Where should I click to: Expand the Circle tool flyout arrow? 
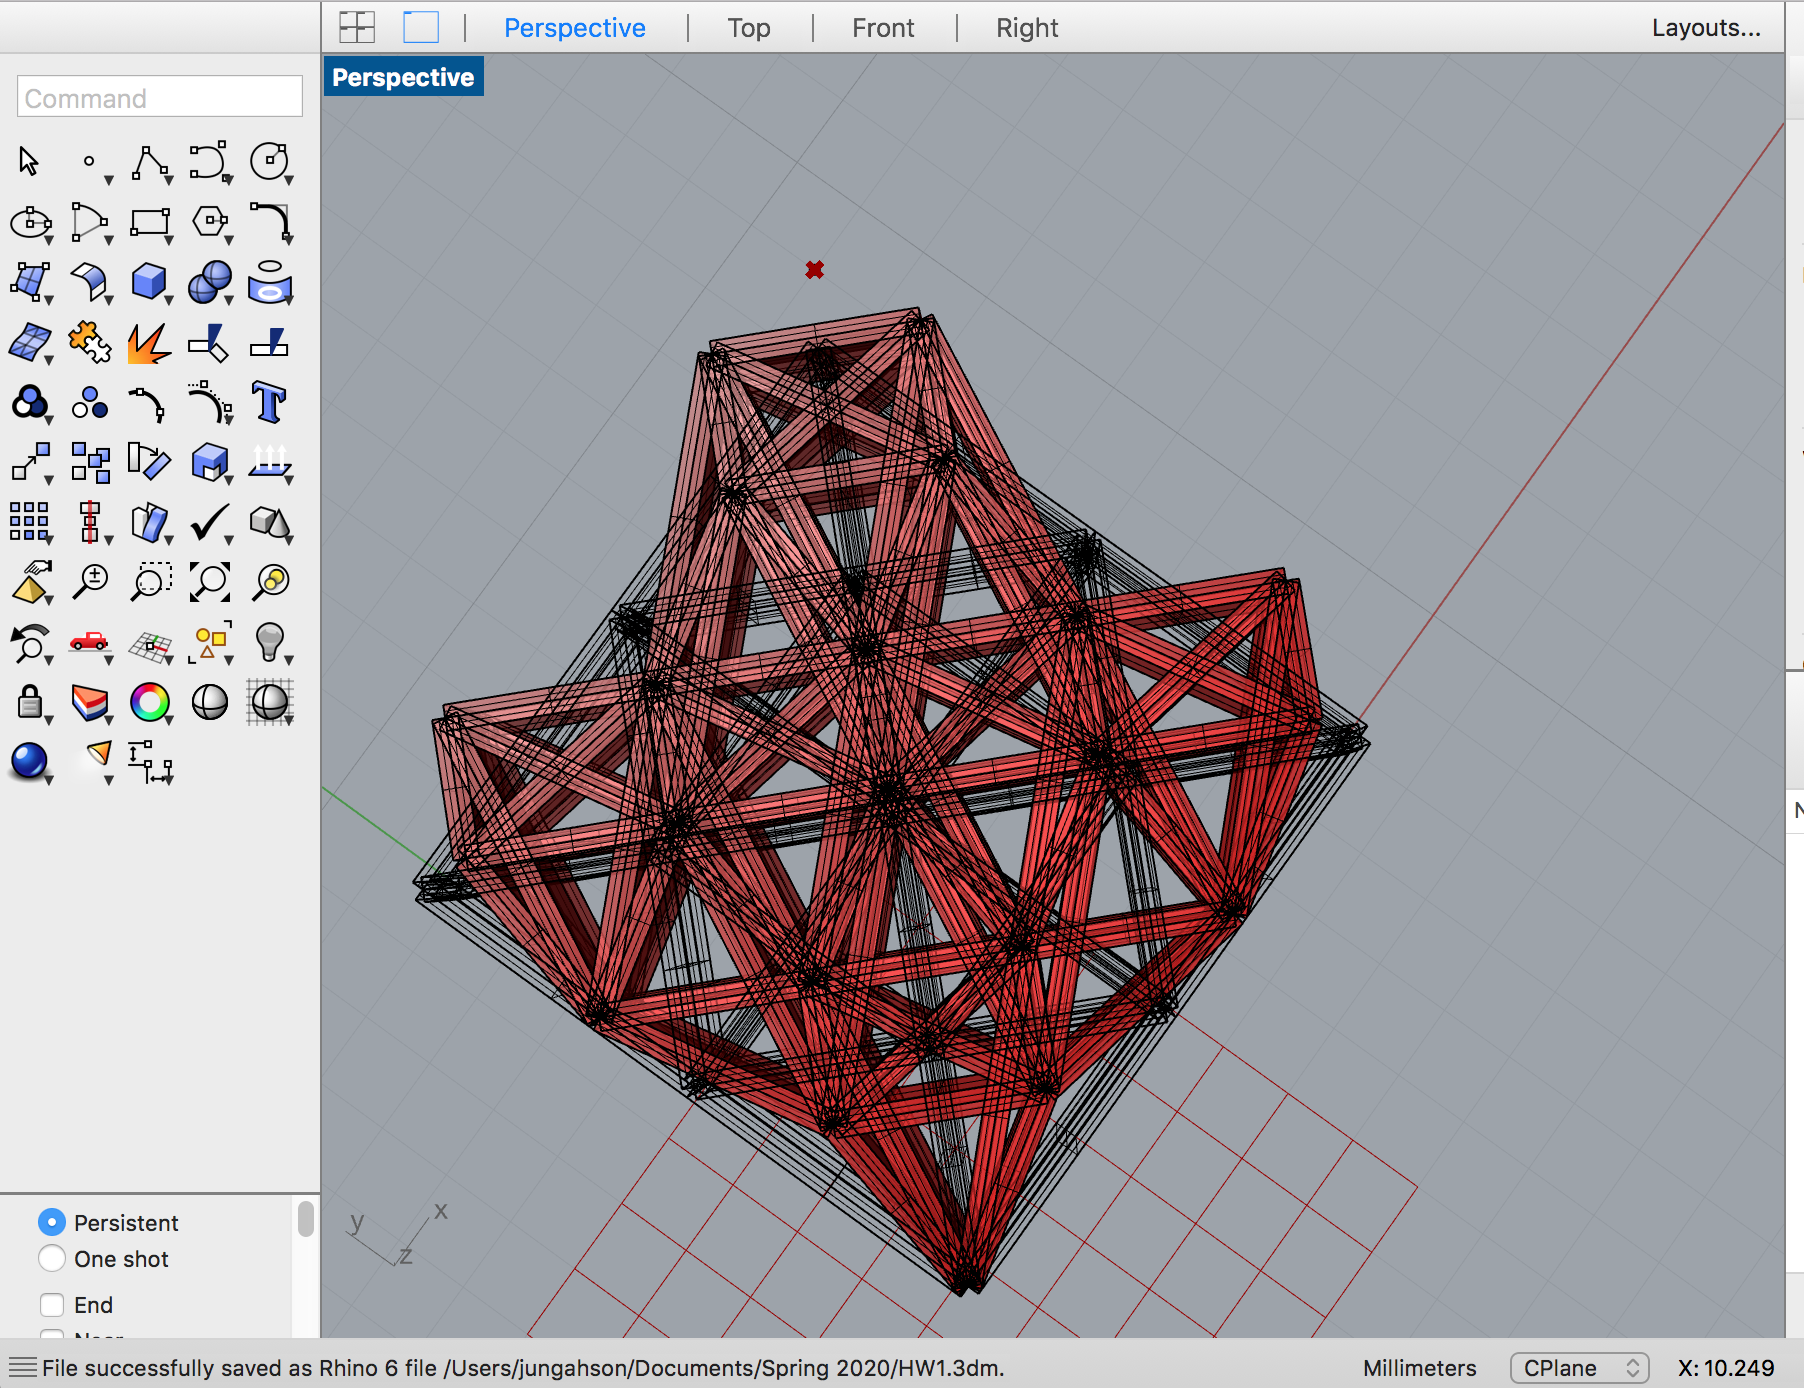point(288,181)
